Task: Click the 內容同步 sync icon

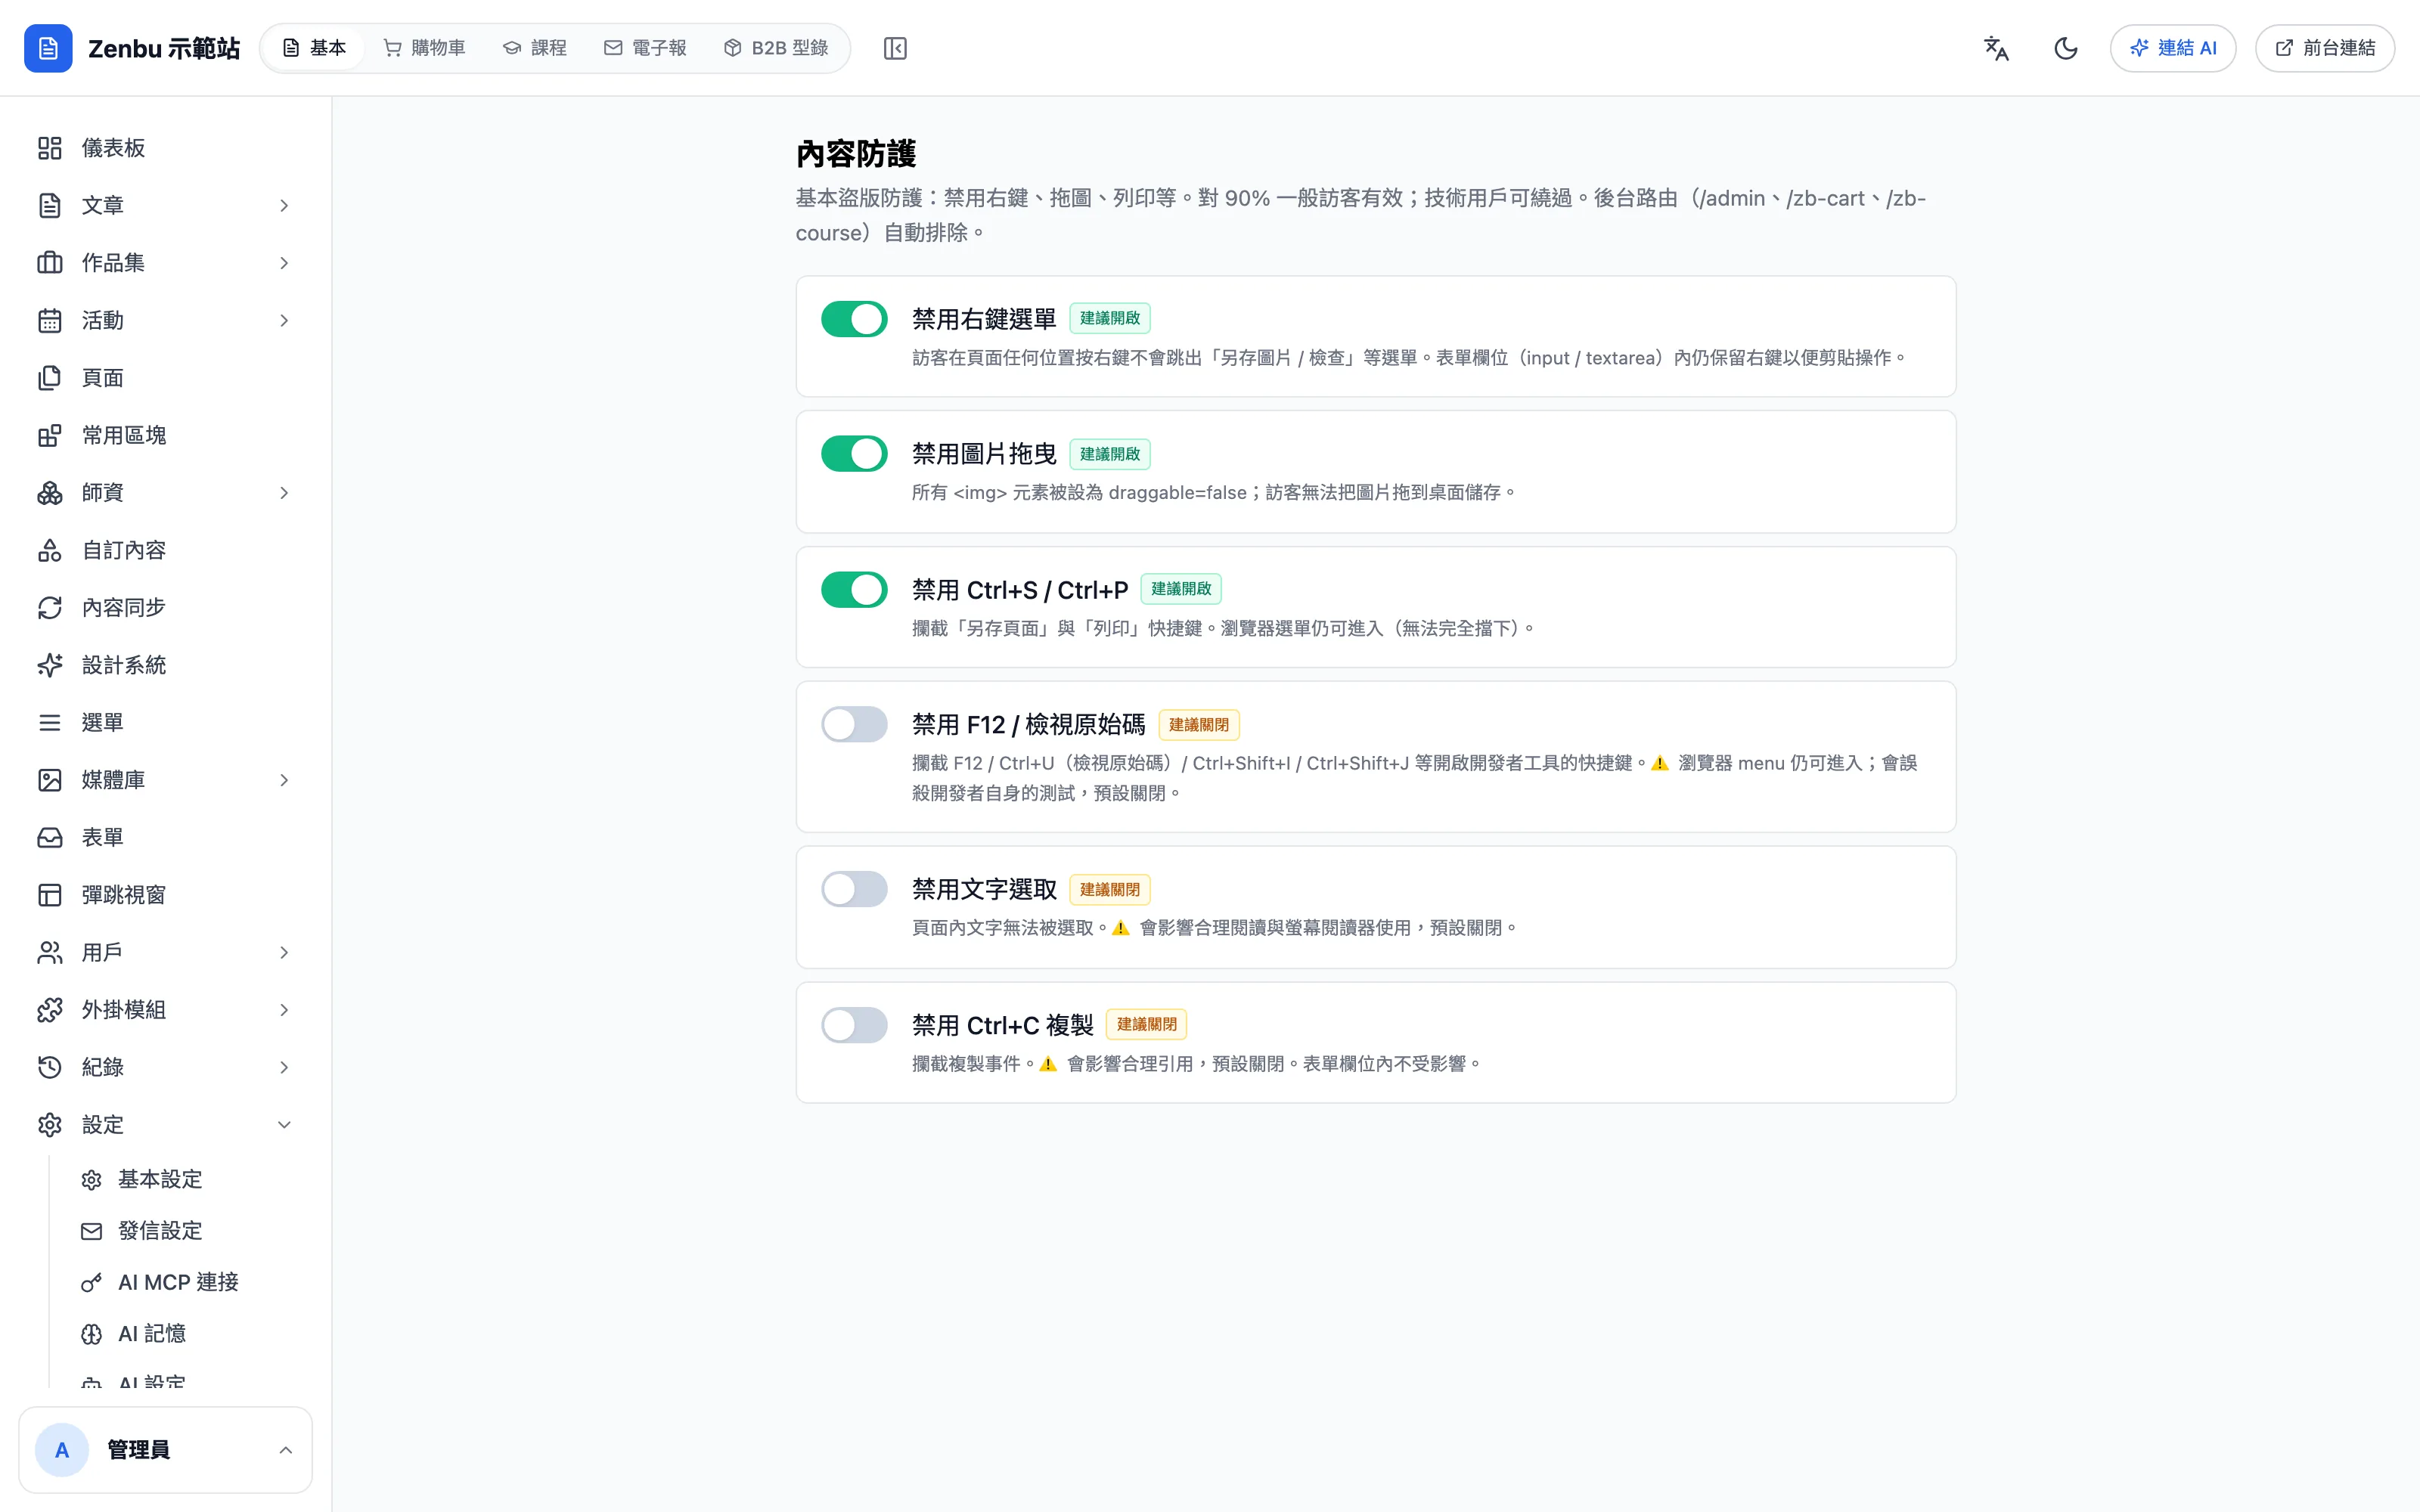Action: [50, 608]
